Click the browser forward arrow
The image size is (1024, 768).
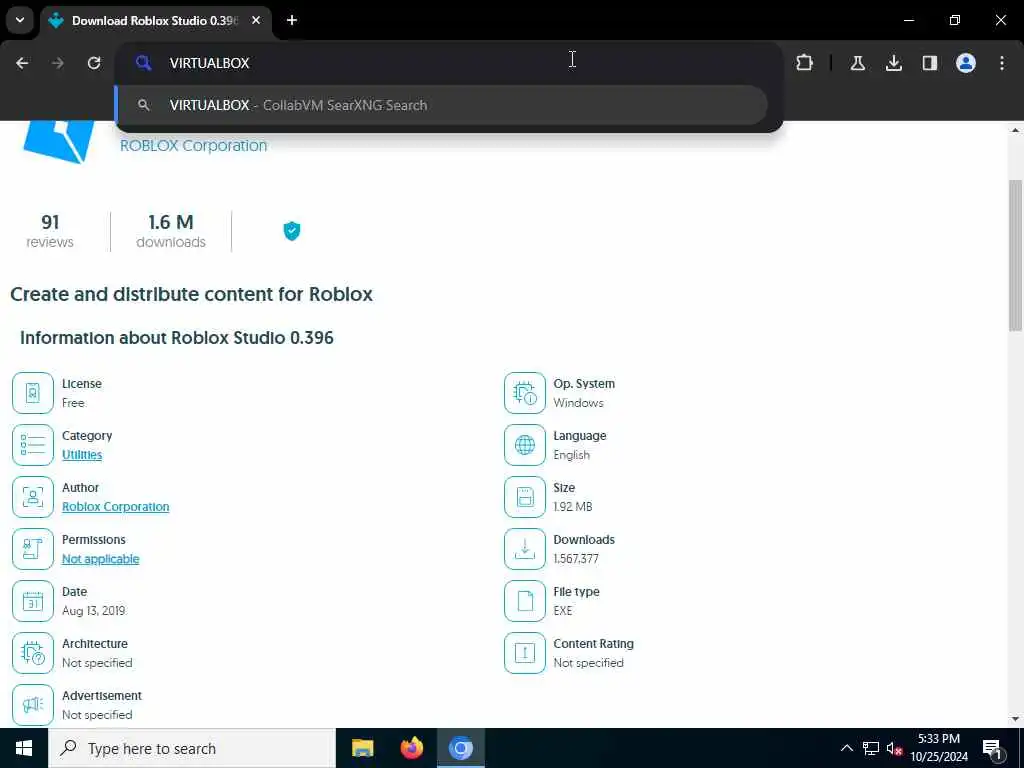[58, 63]
